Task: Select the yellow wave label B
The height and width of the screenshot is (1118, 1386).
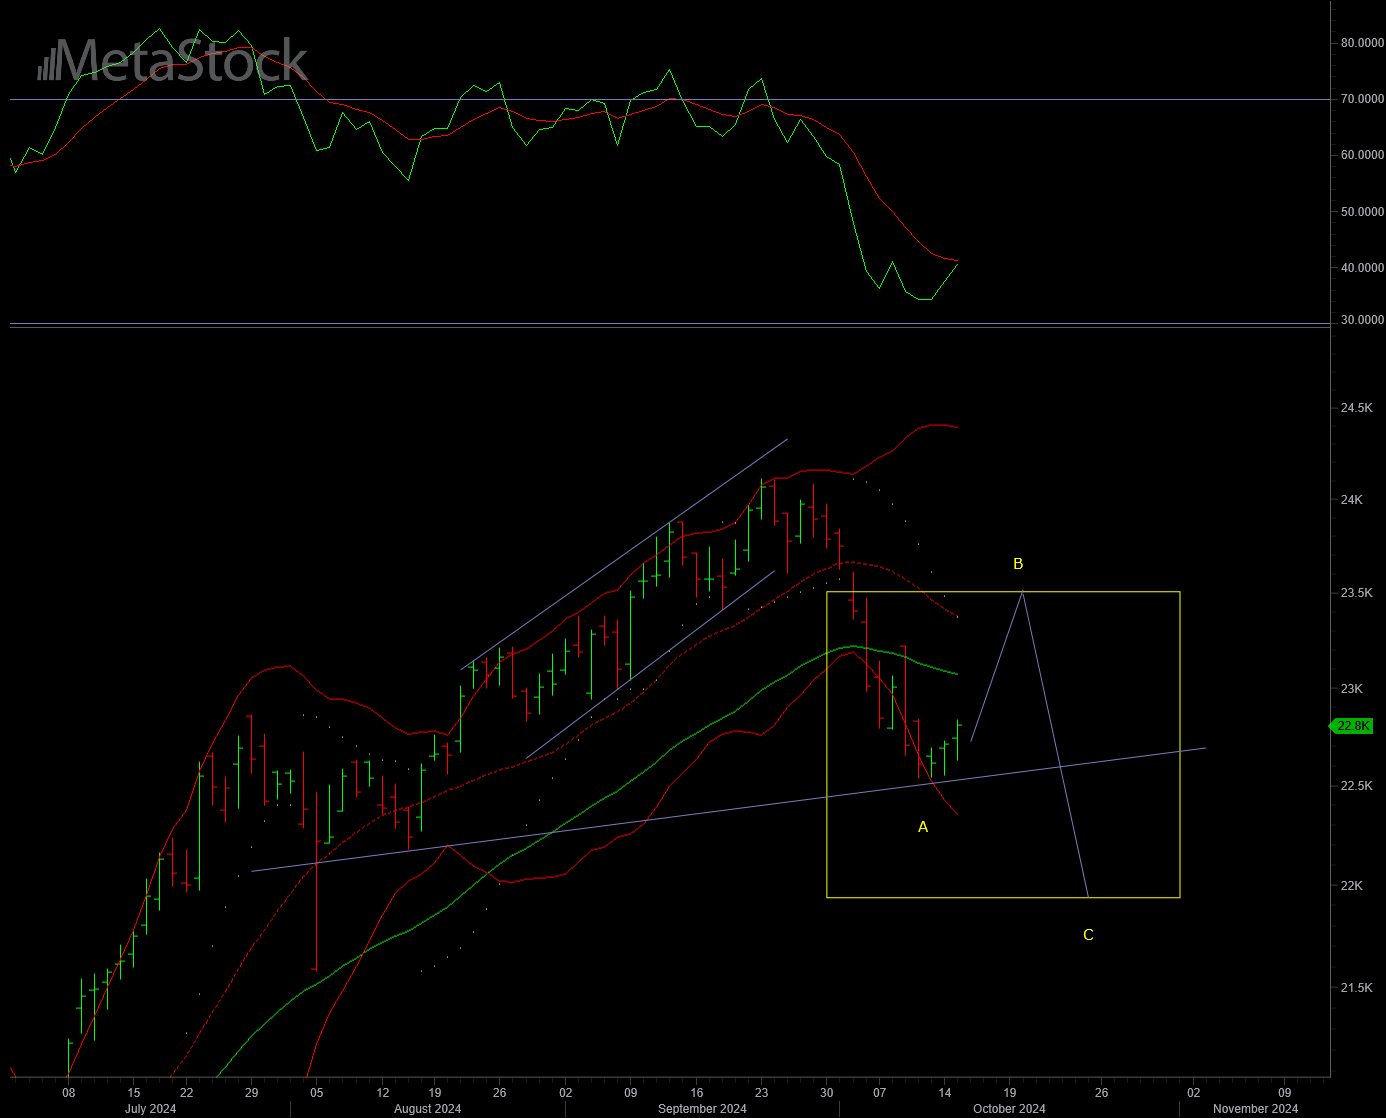Action: pyautogui.click(x=1018, y=564)
